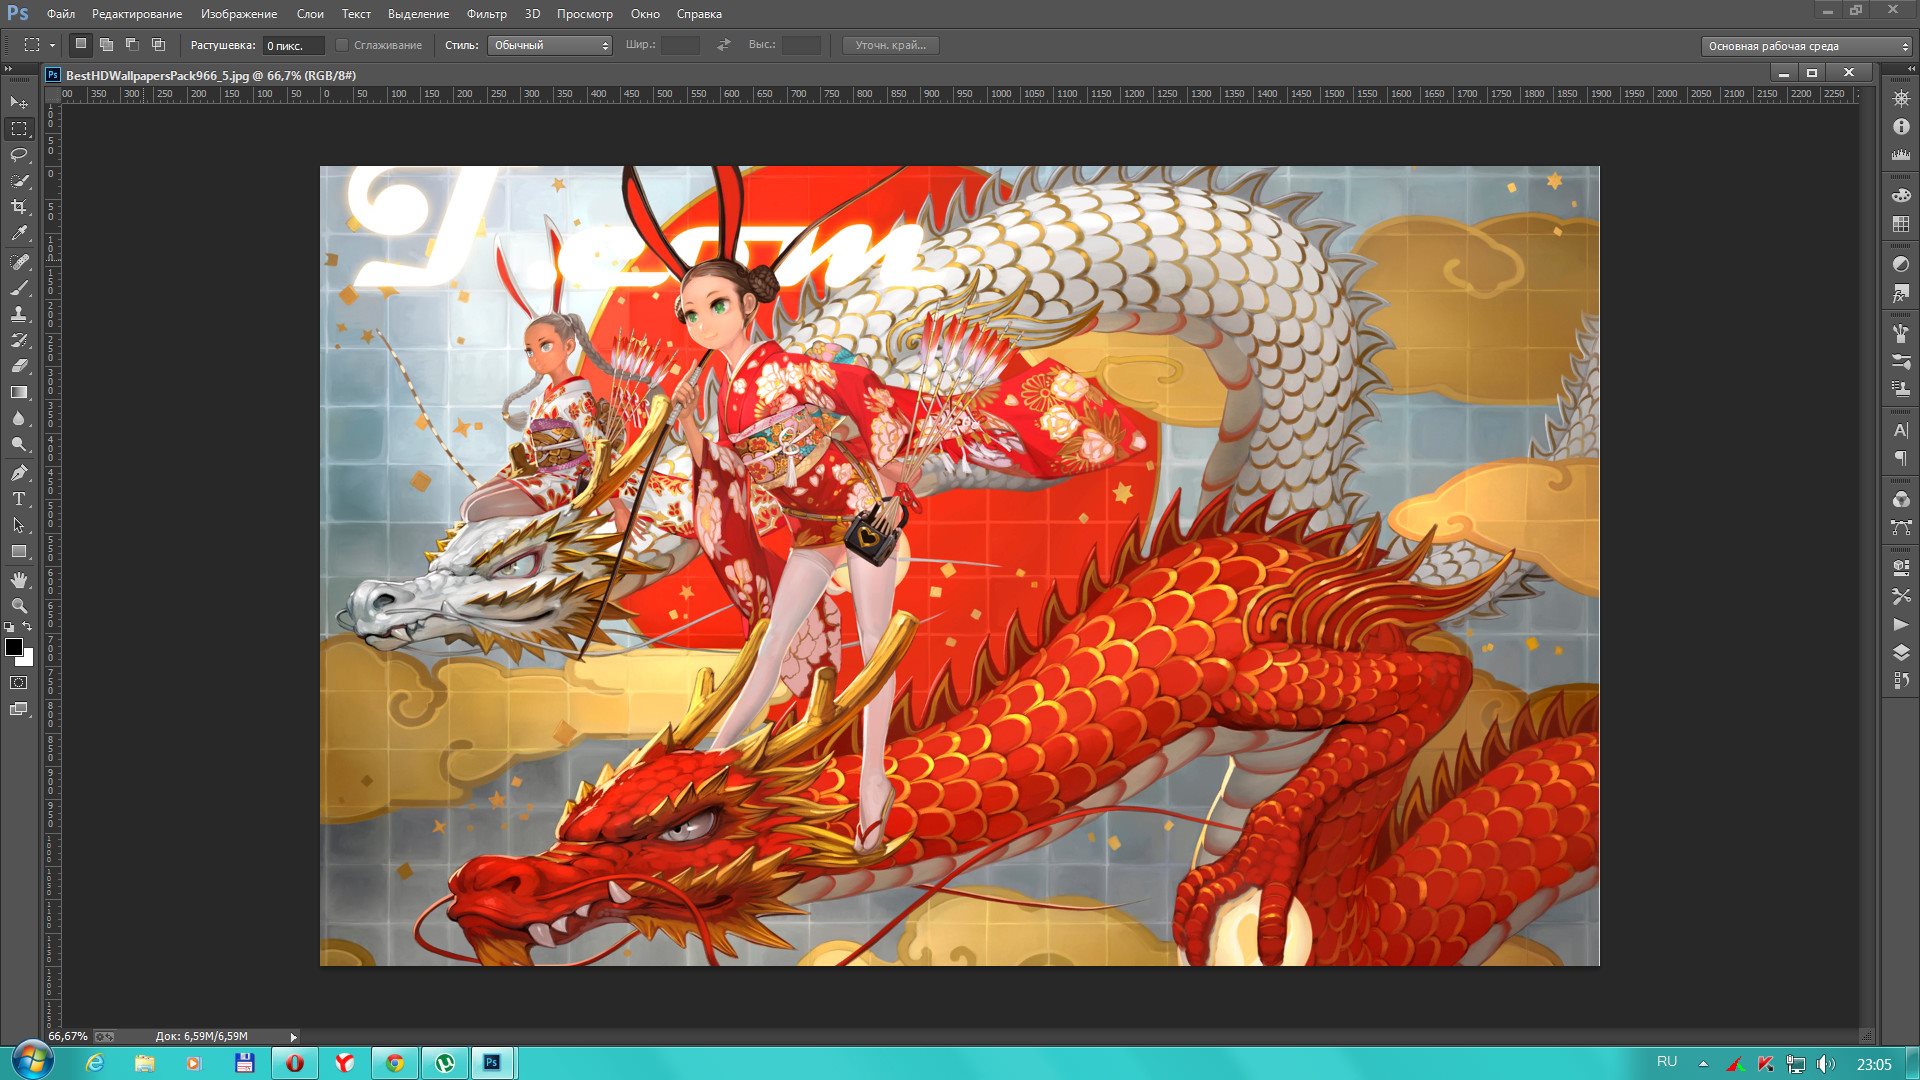Open the Swatches panel grid icon

coord(1901,224)
